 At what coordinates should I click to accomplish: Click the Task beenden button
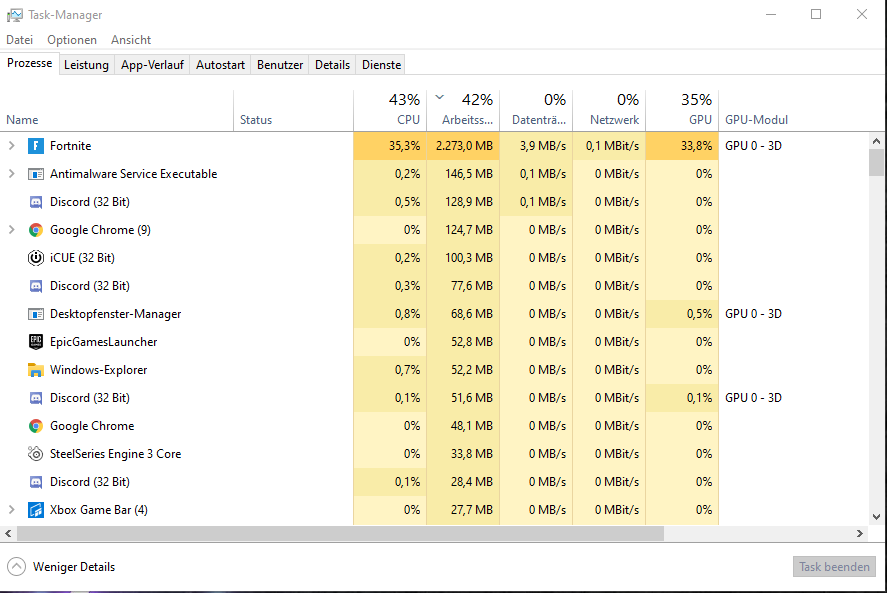tap(834, 566)
